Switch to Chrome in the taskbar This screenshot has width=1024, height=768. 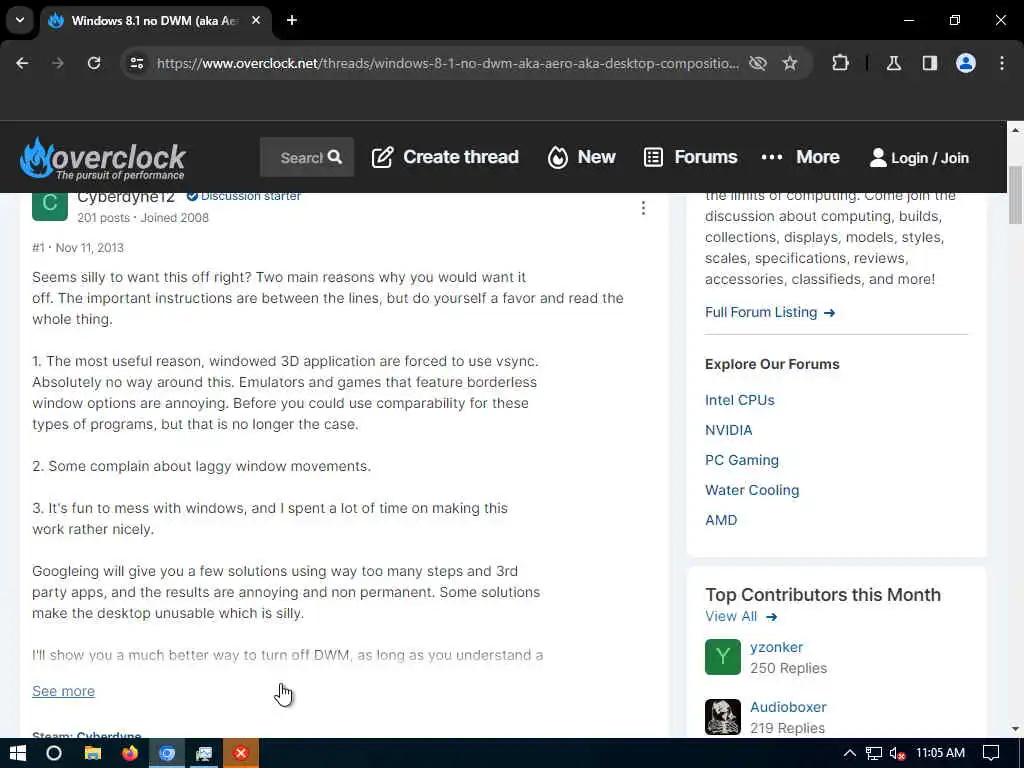[167, 754]
